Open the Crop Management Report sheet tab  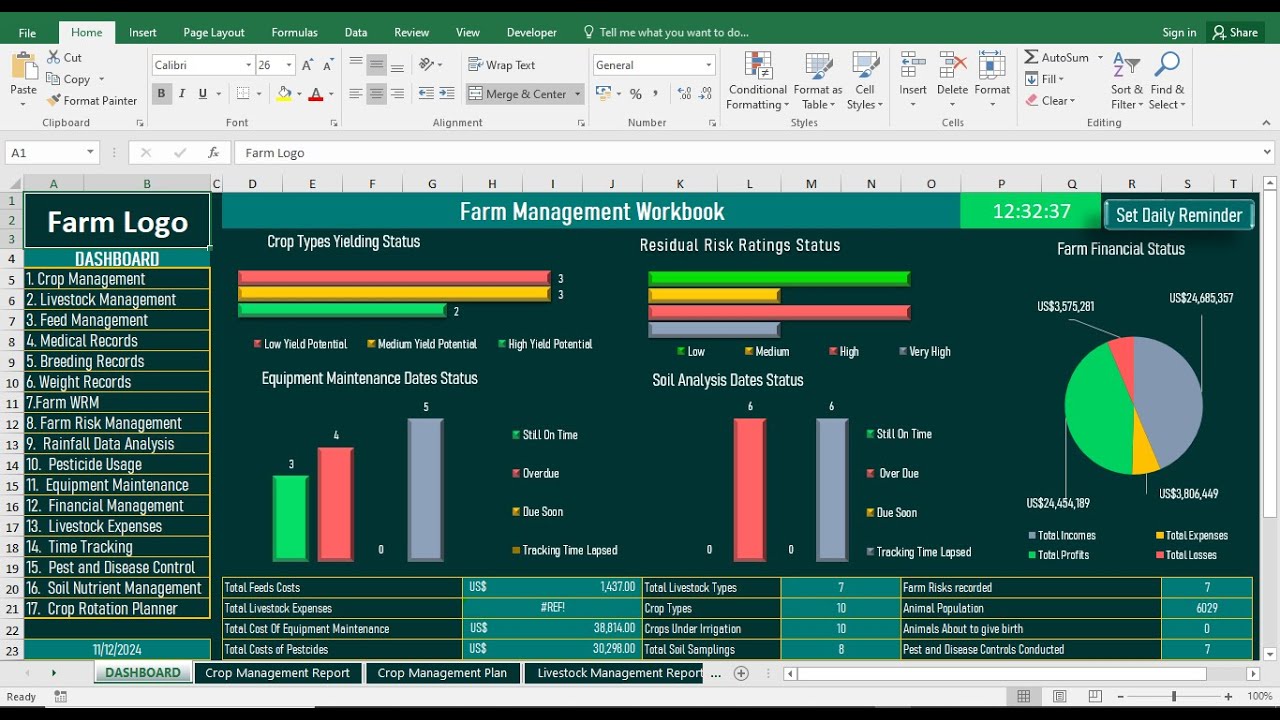coord(277,673)
